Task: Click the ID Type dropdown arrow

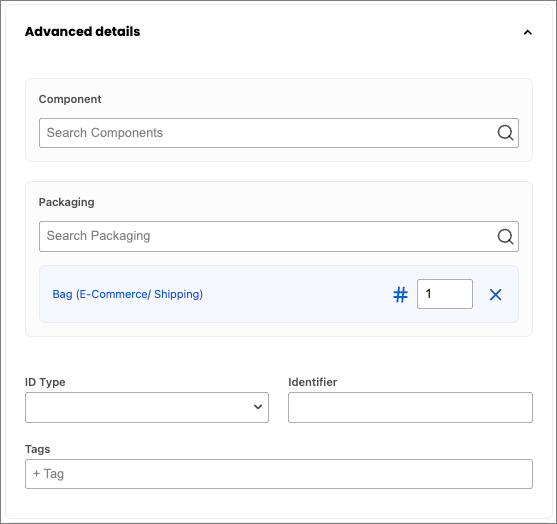Action: click(x=258, y=407)
